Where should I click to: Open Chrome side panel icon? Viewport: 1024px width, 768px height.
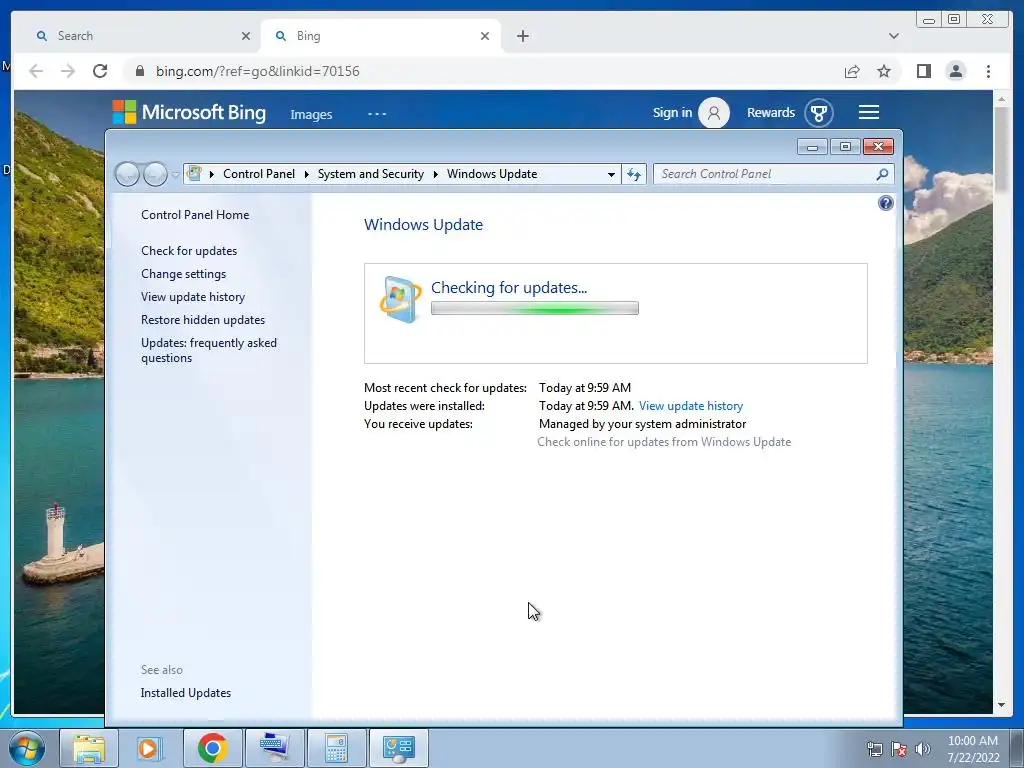(x=923, y=71)
